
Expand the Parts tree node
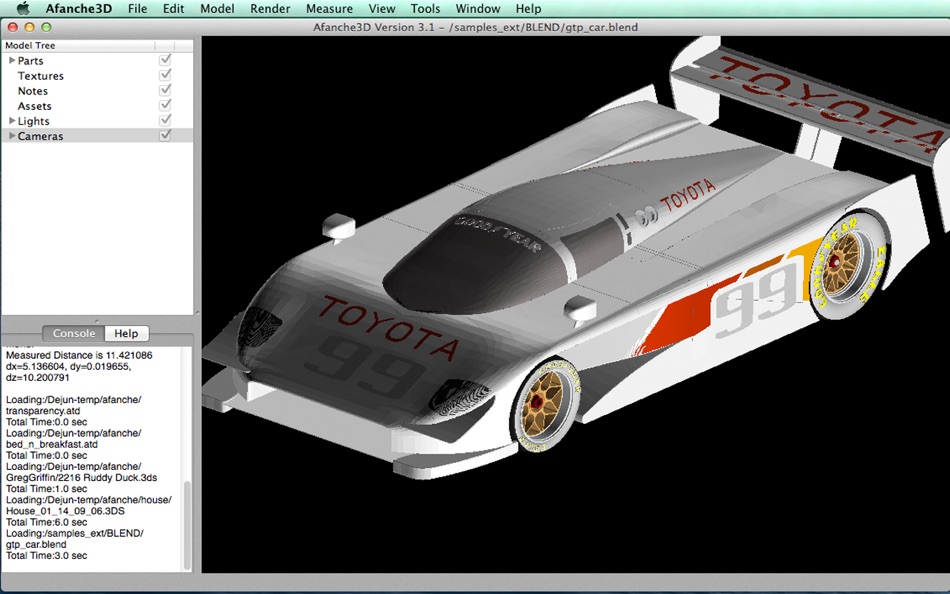click(x=12, y=61)
